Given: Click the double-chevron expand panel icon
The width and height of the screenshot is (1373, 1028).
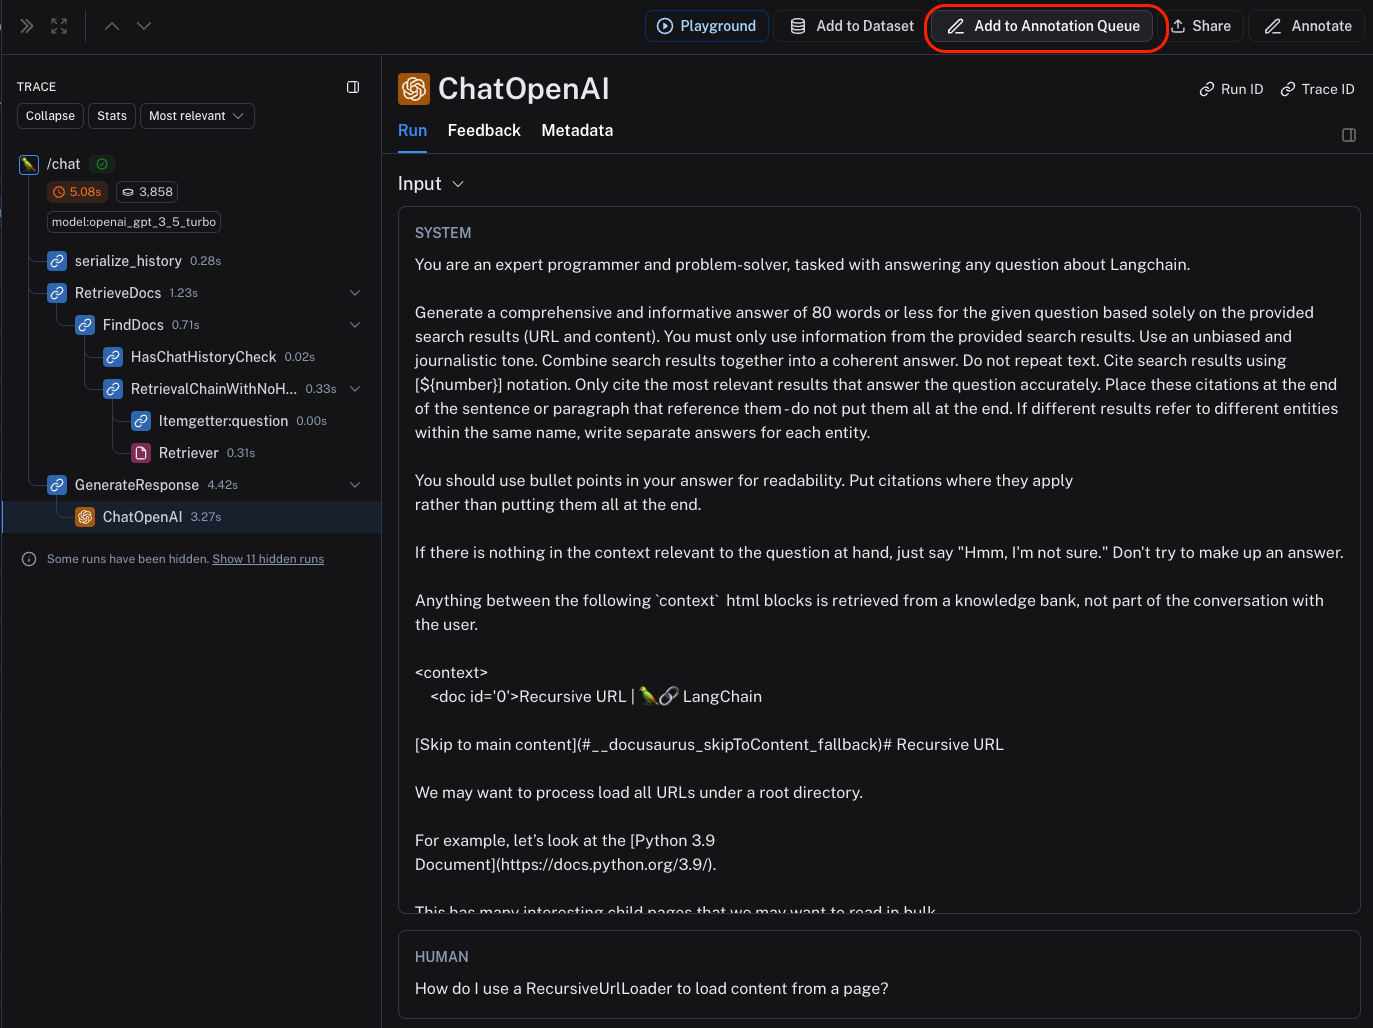Looking at the screenshot, I should tap(27, 26).
